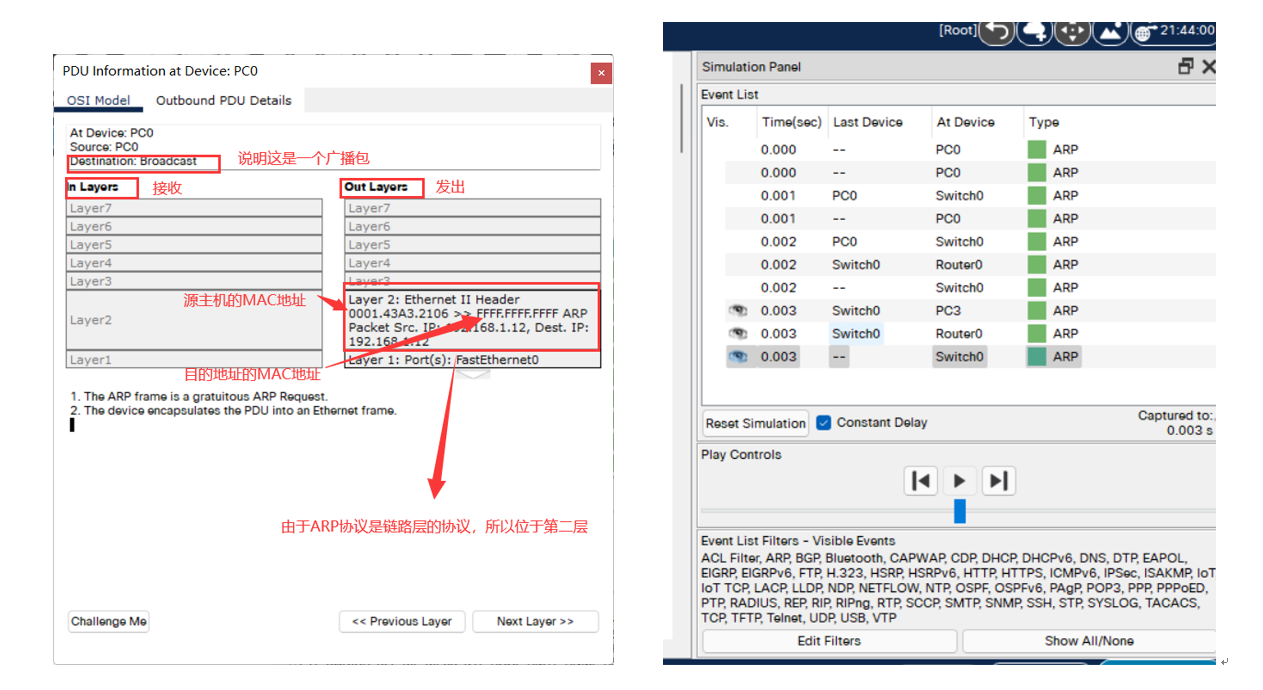Click the Event List Filters - Visible Events label
This screenshot has width=1263, height=690.
coord(798,541)
